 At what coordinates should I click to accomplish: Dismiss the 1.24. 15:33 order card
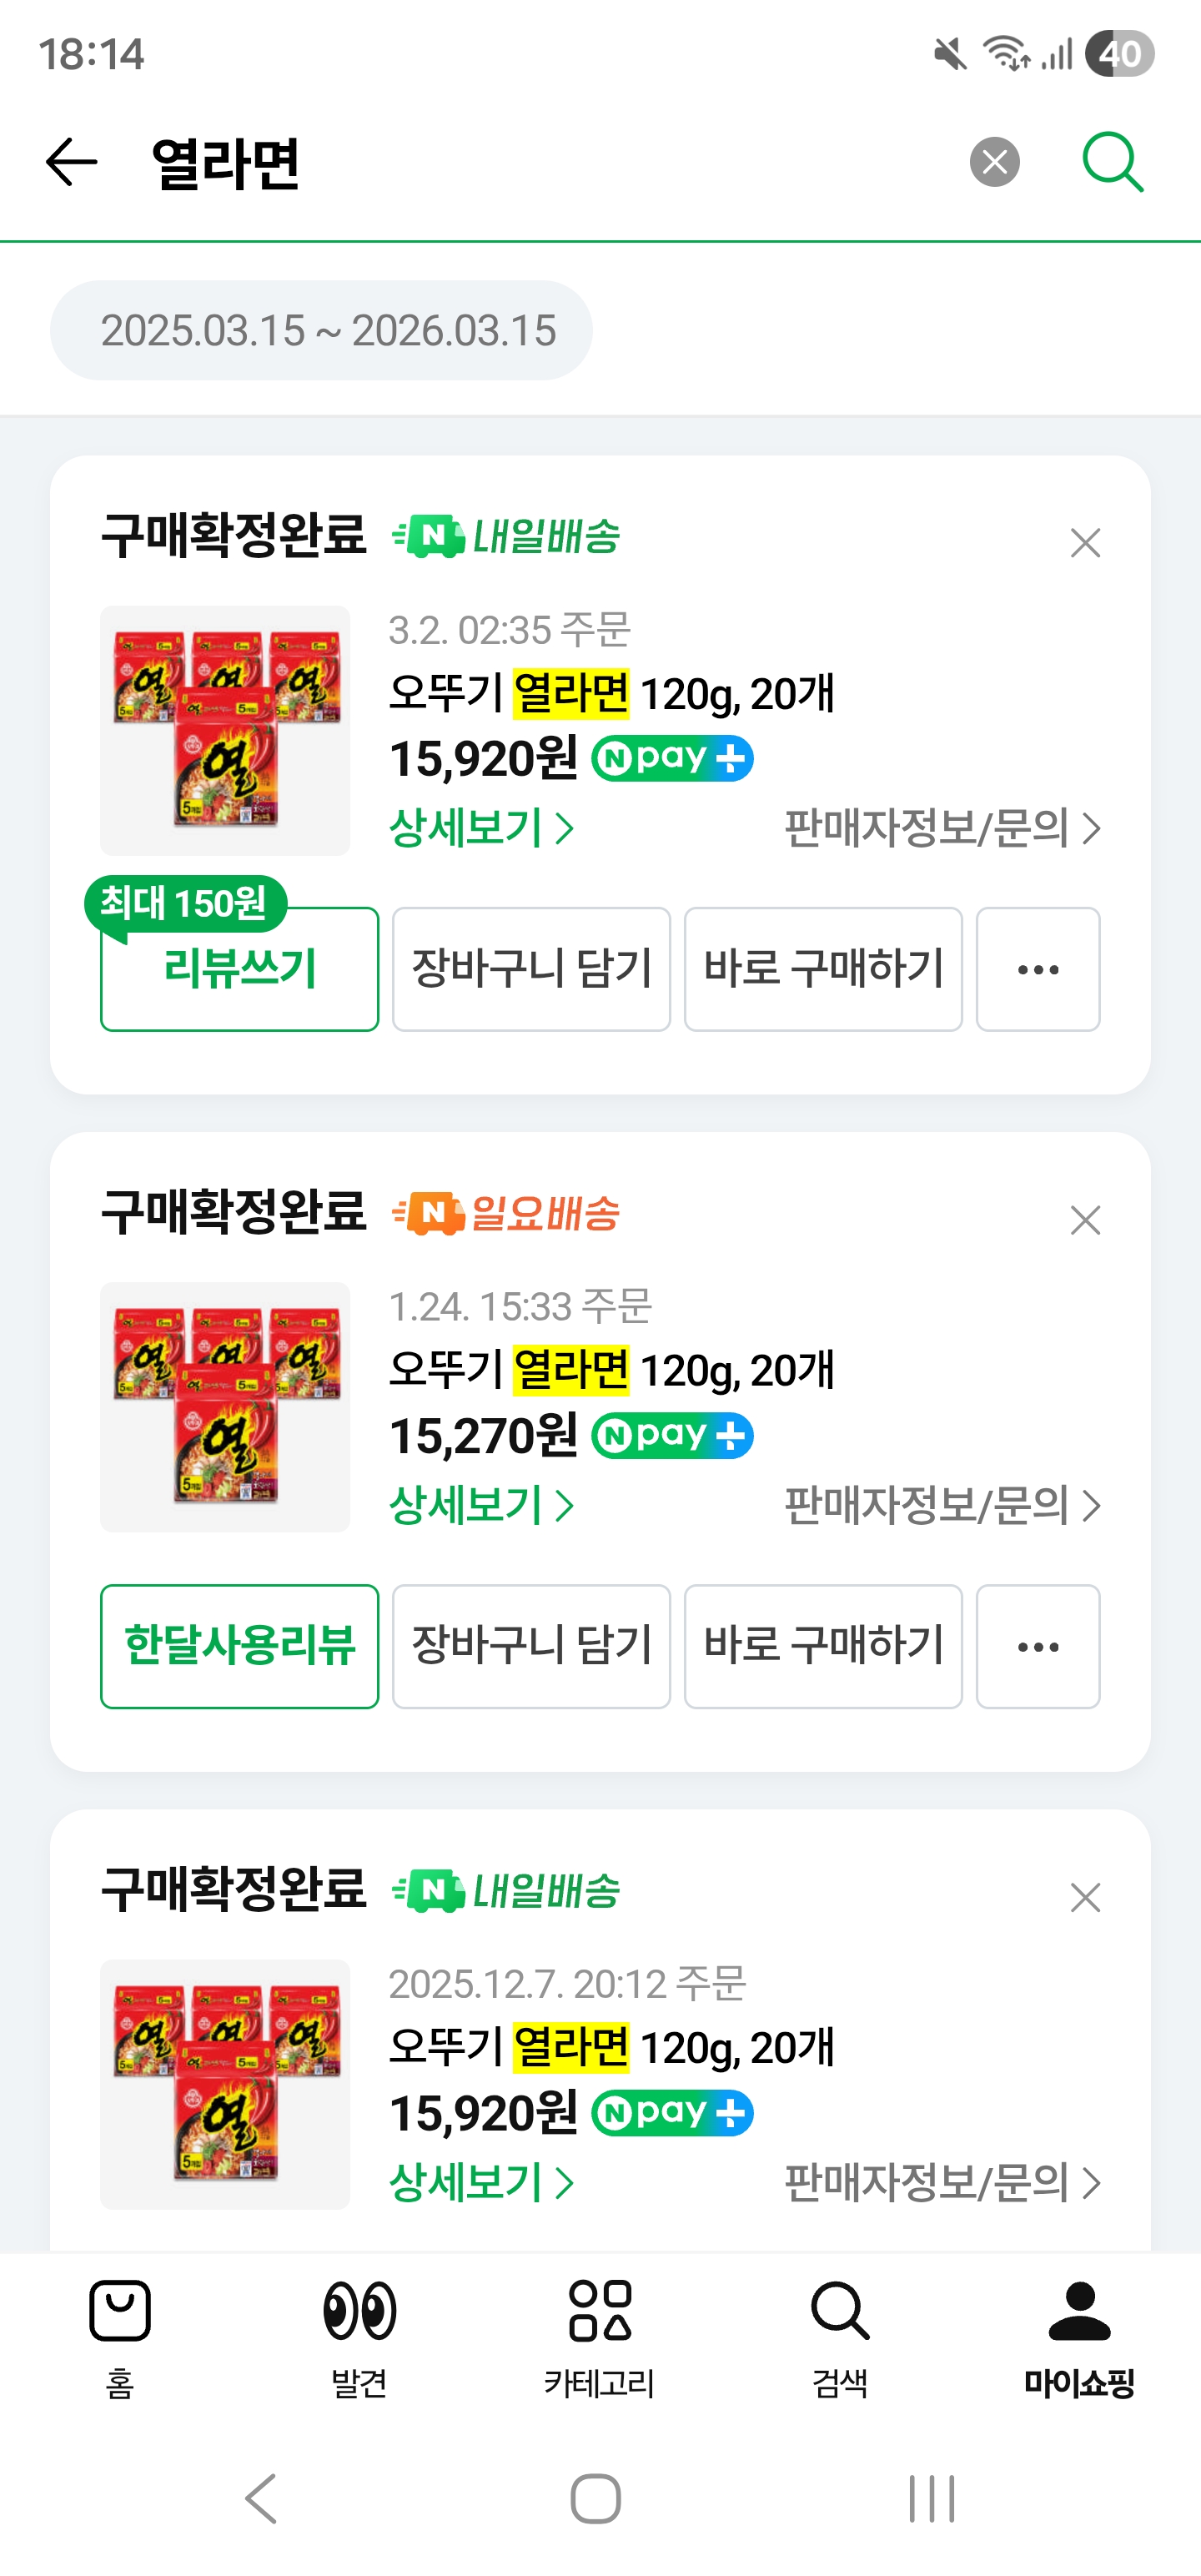[1085, 1220]
